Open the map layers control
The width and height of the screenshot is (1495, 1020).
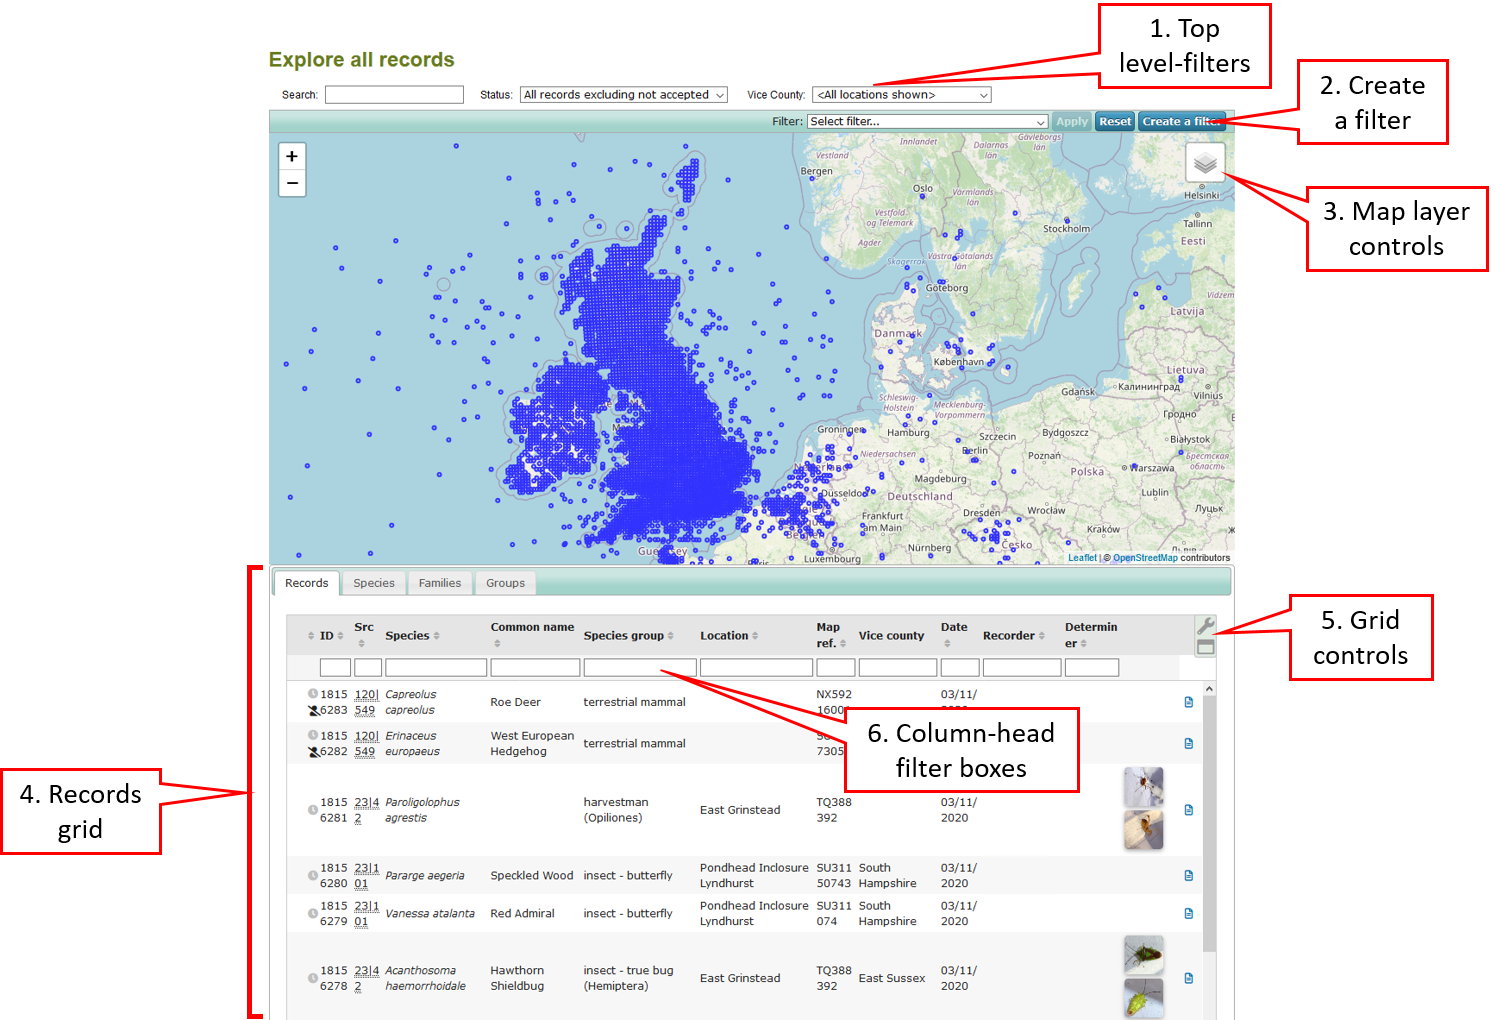tap(1205, 162)
